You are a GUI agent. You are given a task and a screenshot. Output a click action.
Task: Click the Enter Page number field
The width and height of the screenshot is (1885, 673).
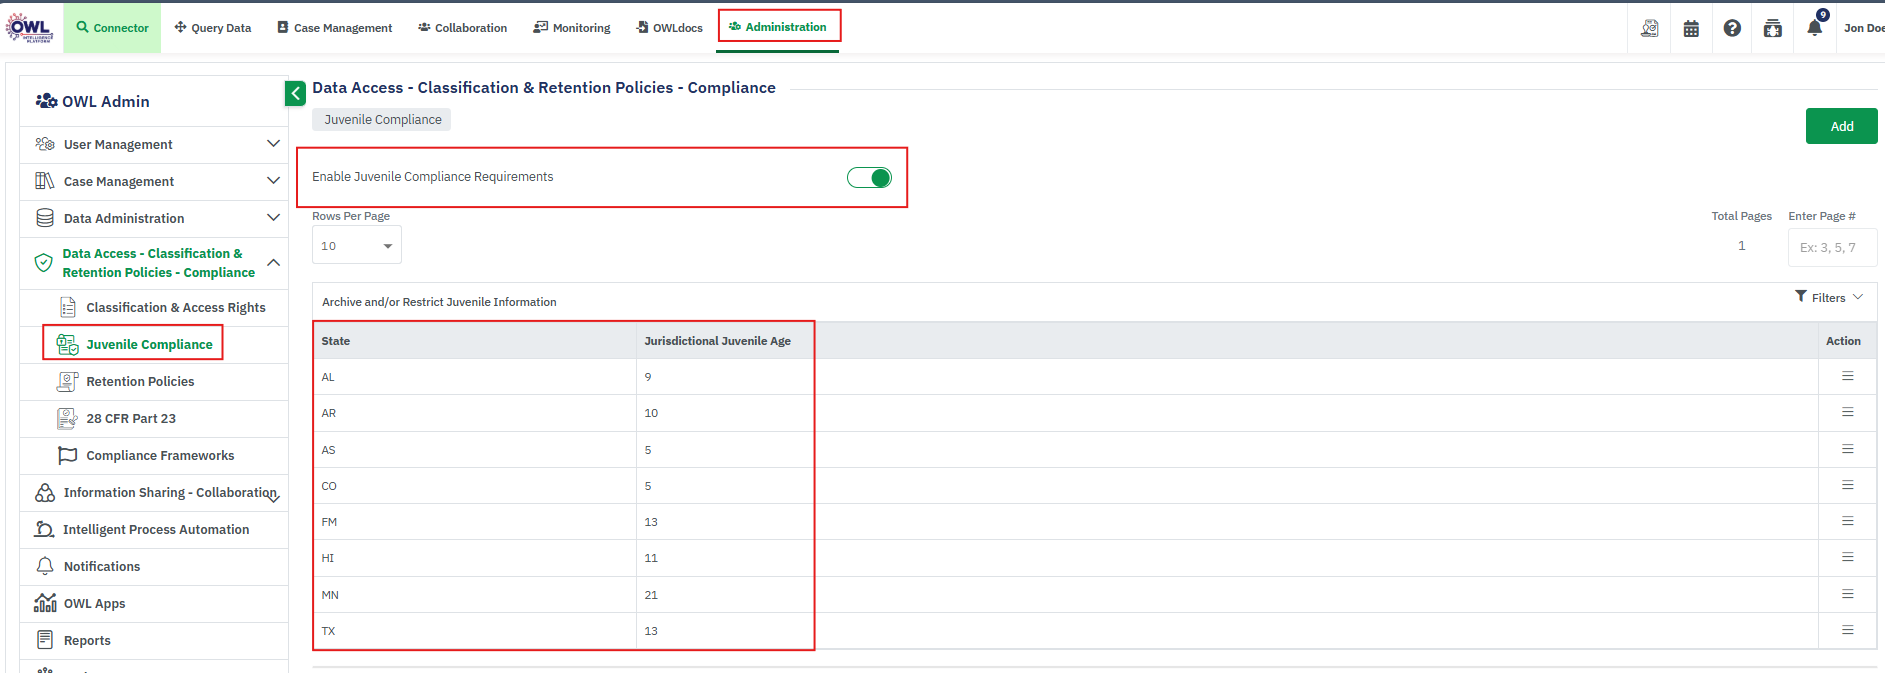point(1831,247)
